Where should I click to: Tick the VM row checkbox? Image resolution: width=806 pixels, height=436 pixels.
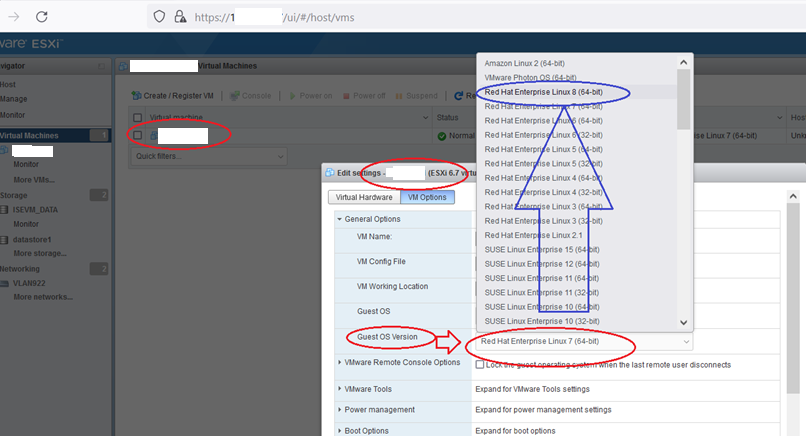[137, 135]
